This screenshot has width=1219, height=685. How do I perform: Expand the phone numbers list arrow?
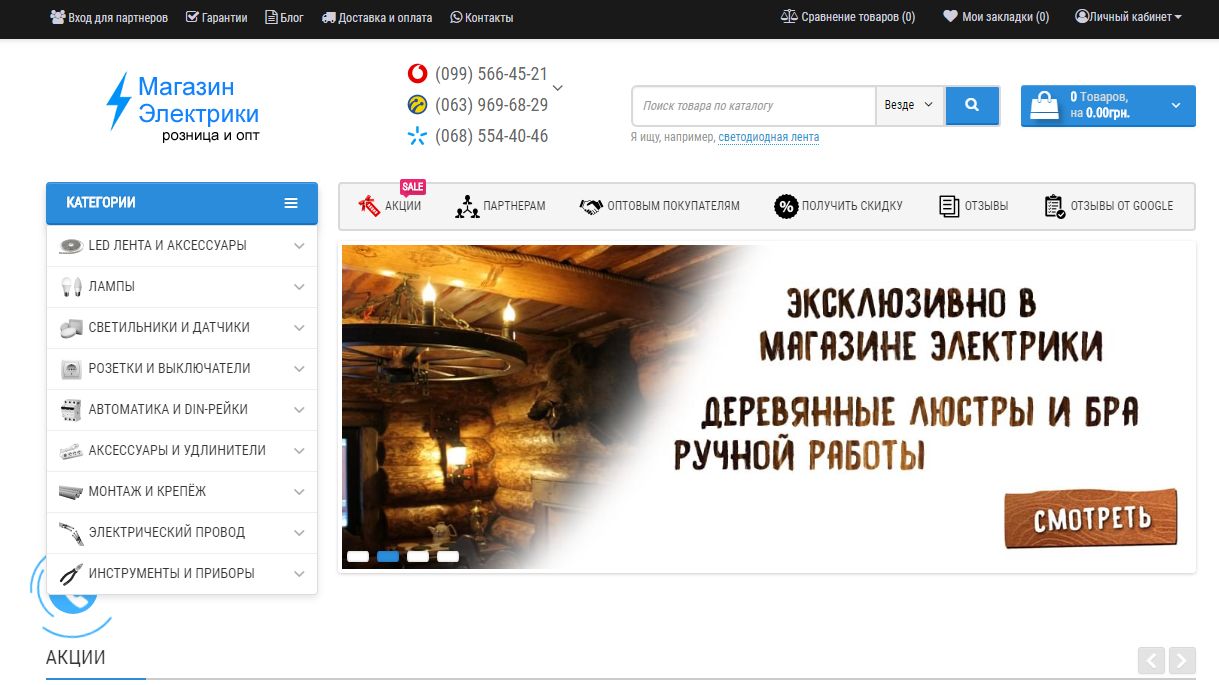coord(558,88)
